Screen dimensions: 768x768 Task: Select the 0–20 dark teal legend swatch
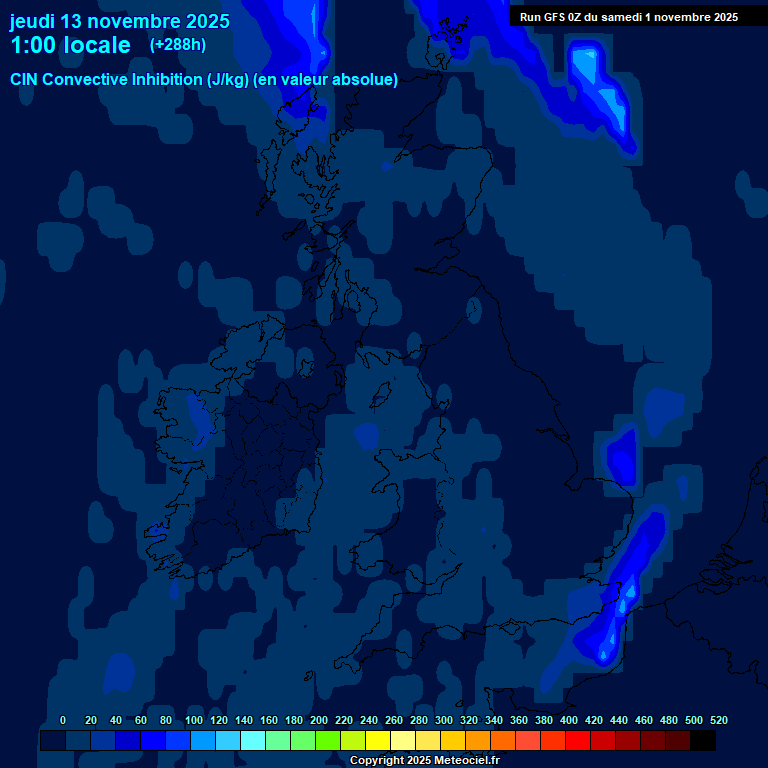[x=78, y=740]
